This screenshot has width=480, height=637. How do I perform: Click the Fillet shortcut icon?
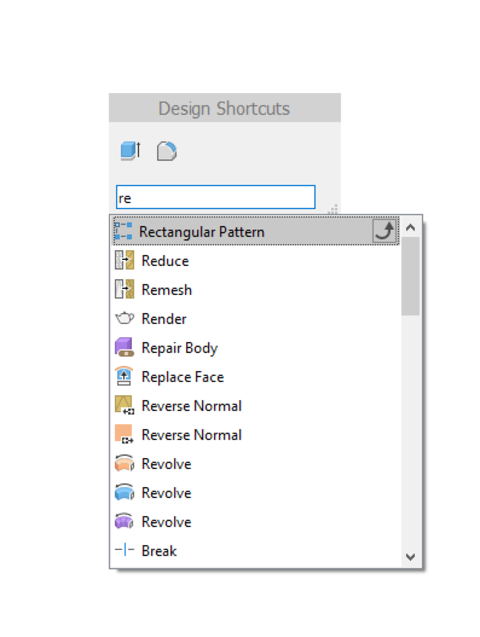coord(166,151)
